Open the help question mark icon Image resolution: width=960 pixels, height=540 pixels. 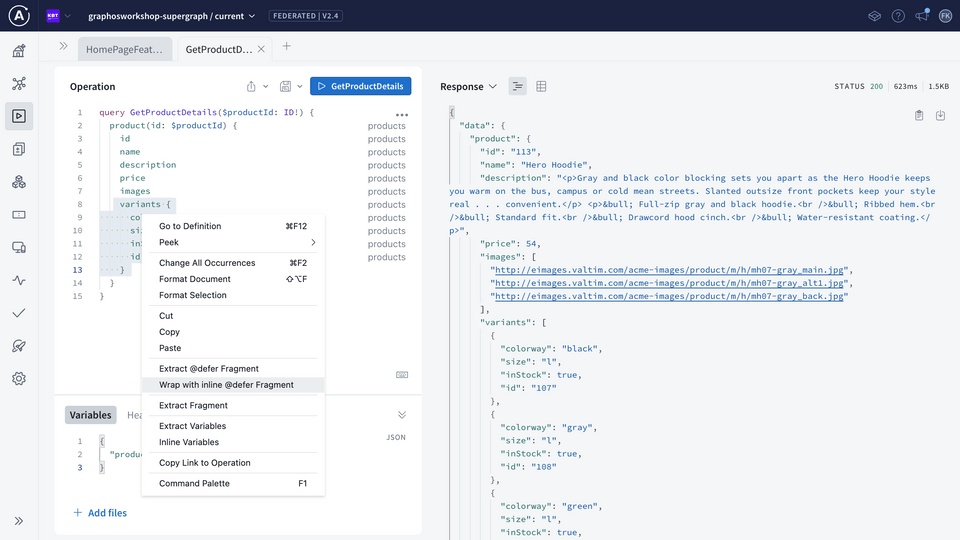898,16
